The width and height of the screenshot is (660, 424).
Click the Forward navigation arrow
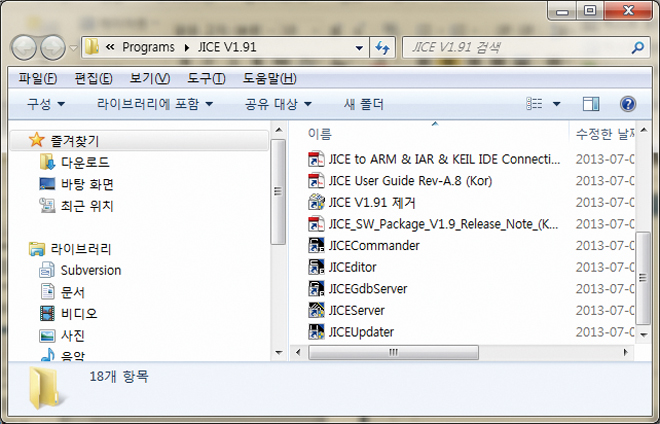coord(53,48)
